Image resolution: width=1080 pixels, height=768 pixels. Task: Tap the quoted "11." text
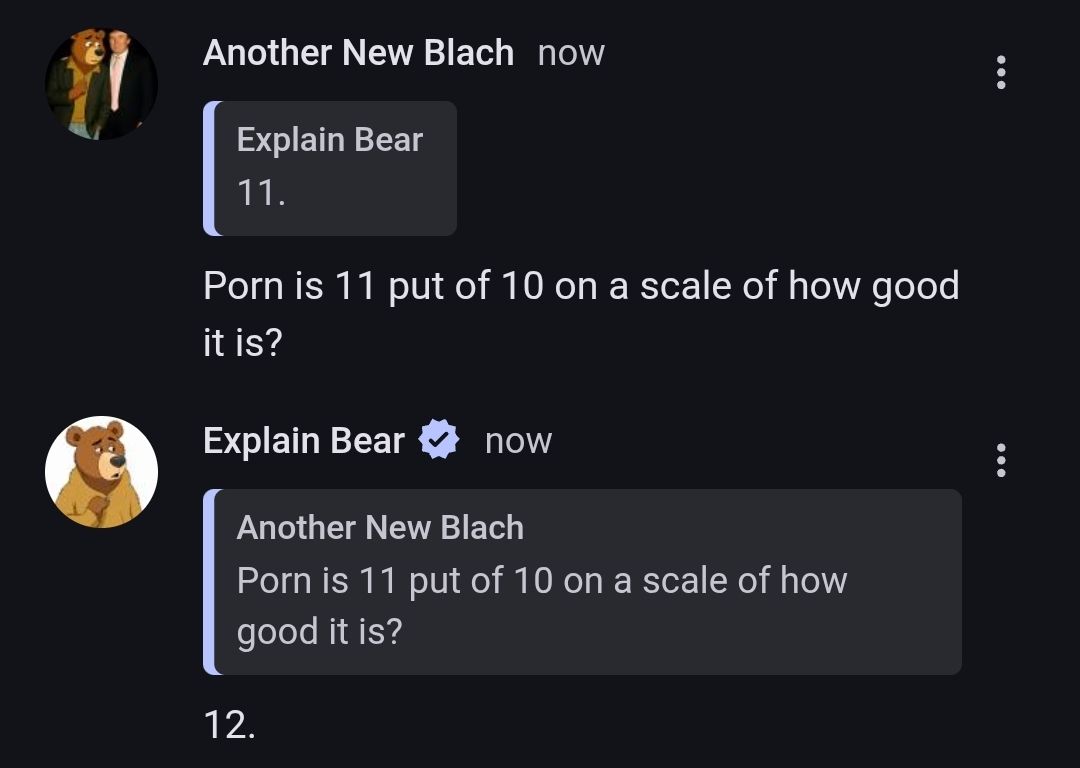coord(261,193)
